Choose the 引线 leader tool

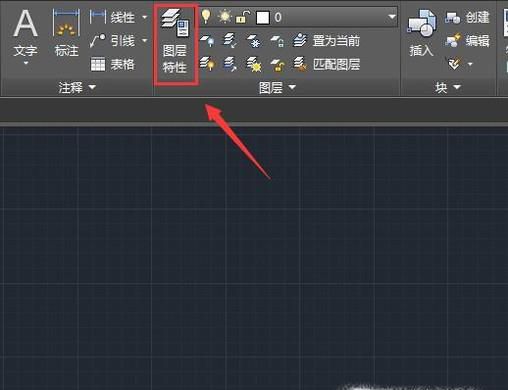coord(112,41)
